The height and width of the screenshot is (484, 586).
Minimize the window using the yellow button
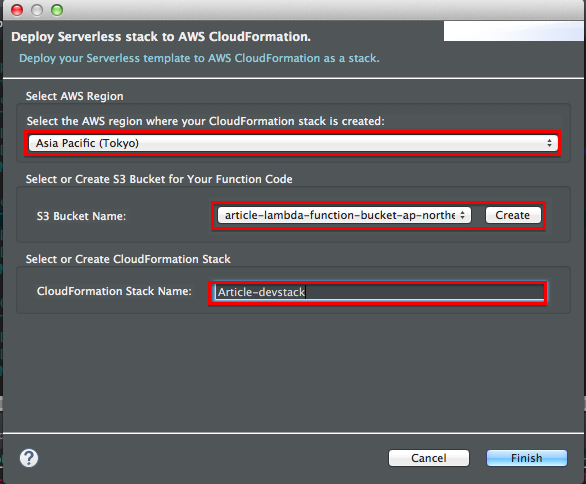click(37, 10)
